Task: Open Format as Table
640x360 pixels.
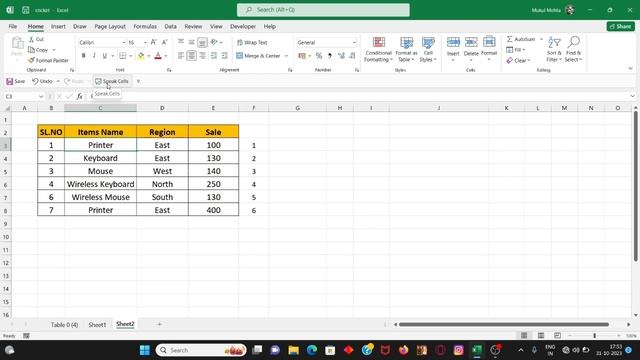Action: click(406, 49)
